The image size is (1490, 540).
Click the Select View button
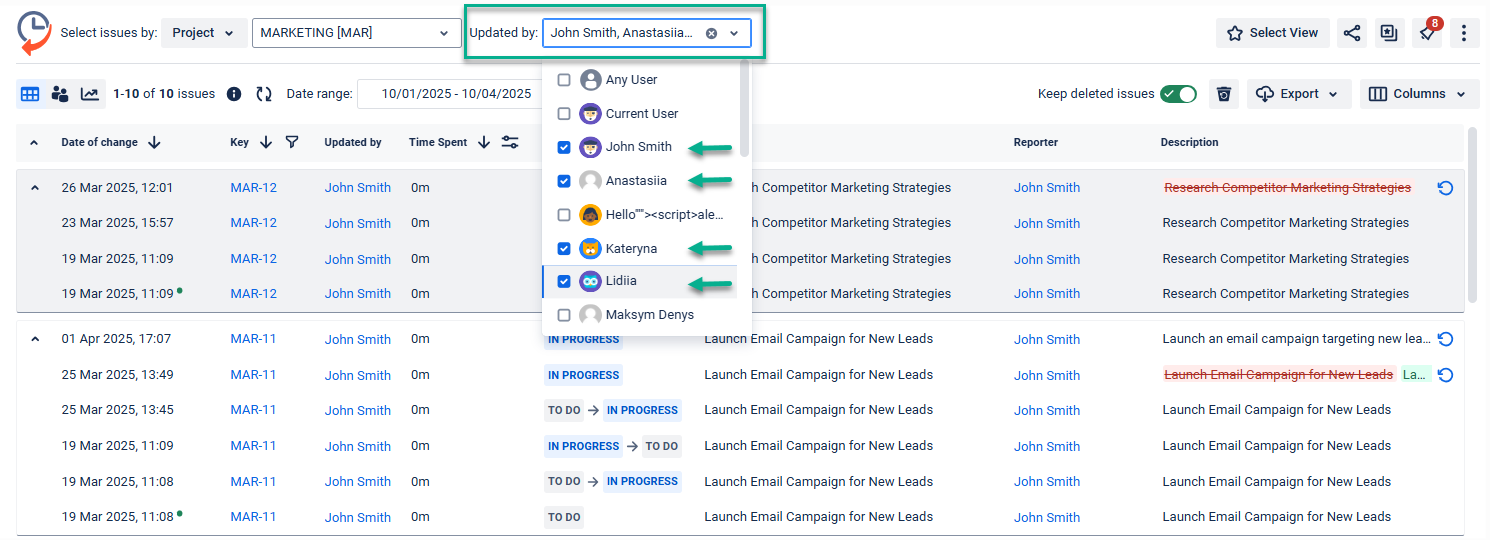coord(1272,33)
